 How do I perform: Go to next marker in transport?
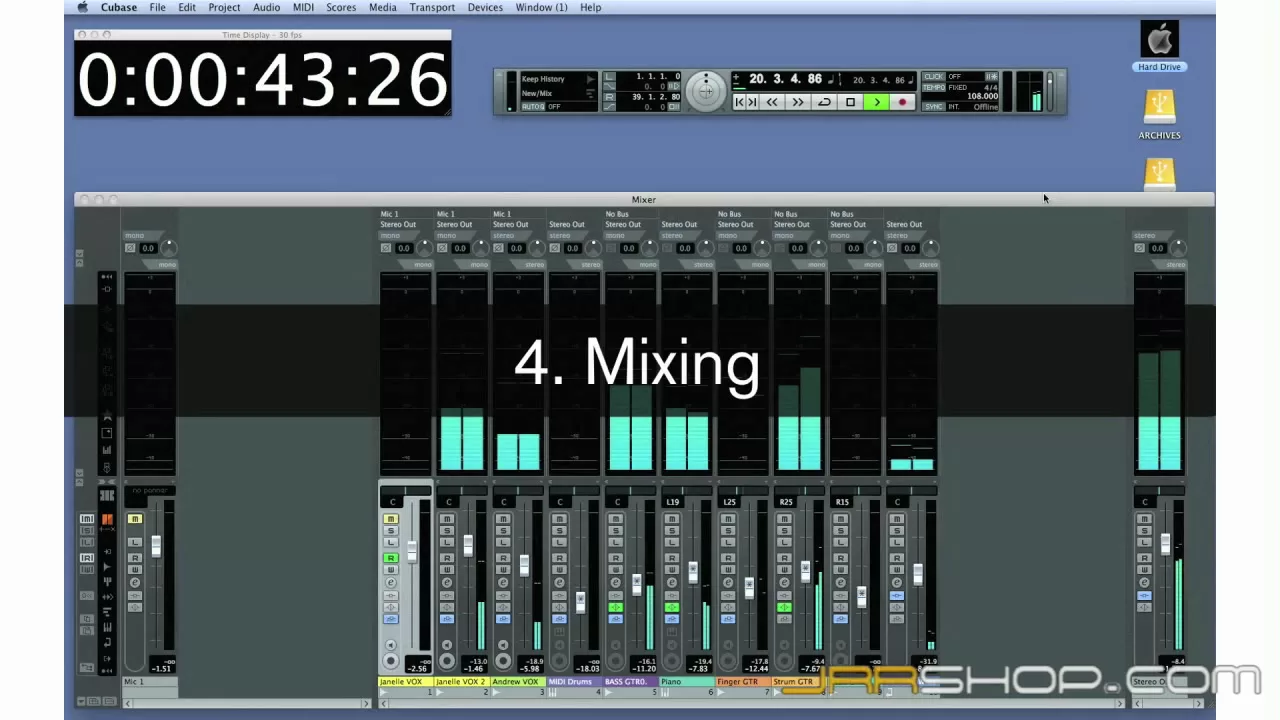pos(753,101)
